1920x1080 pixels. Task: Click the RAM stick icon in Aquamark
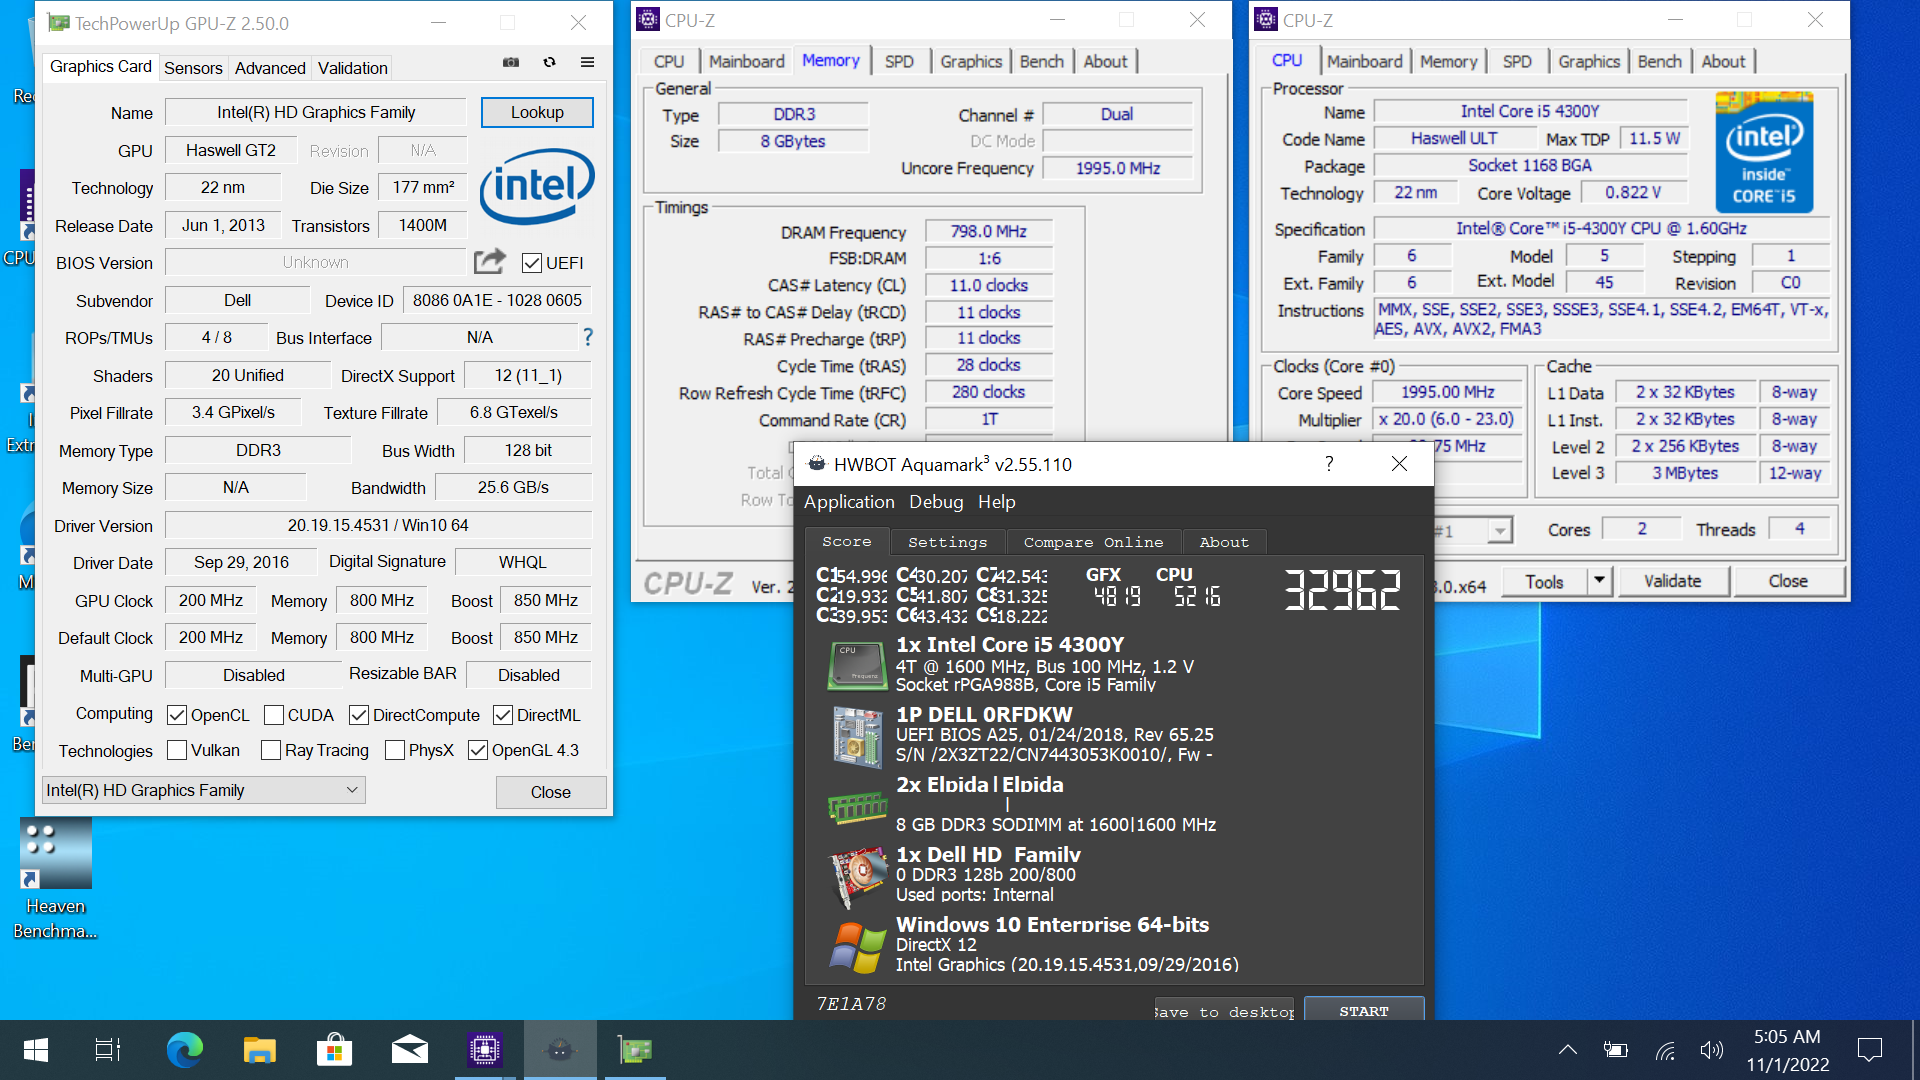click(857, 806)
